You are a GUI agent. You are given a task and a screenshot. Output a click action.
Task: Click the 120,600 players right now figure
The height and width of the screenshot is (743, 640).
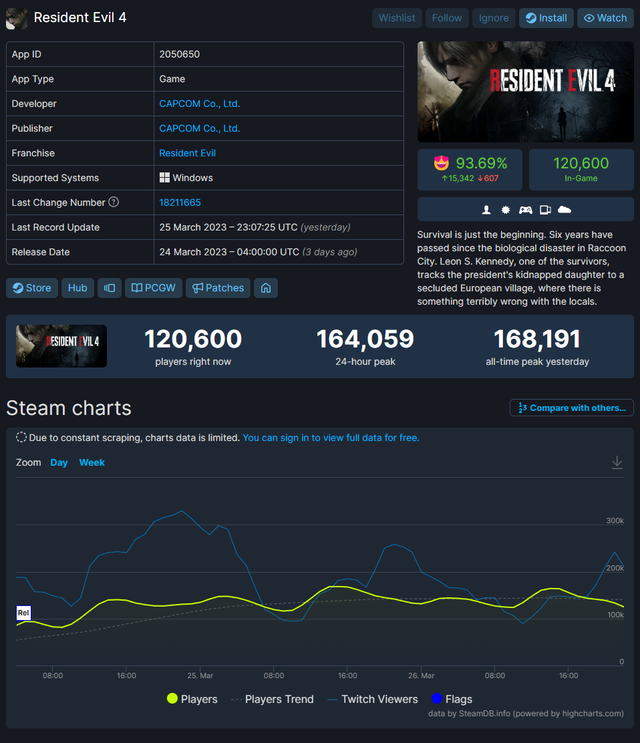point(193,339)
